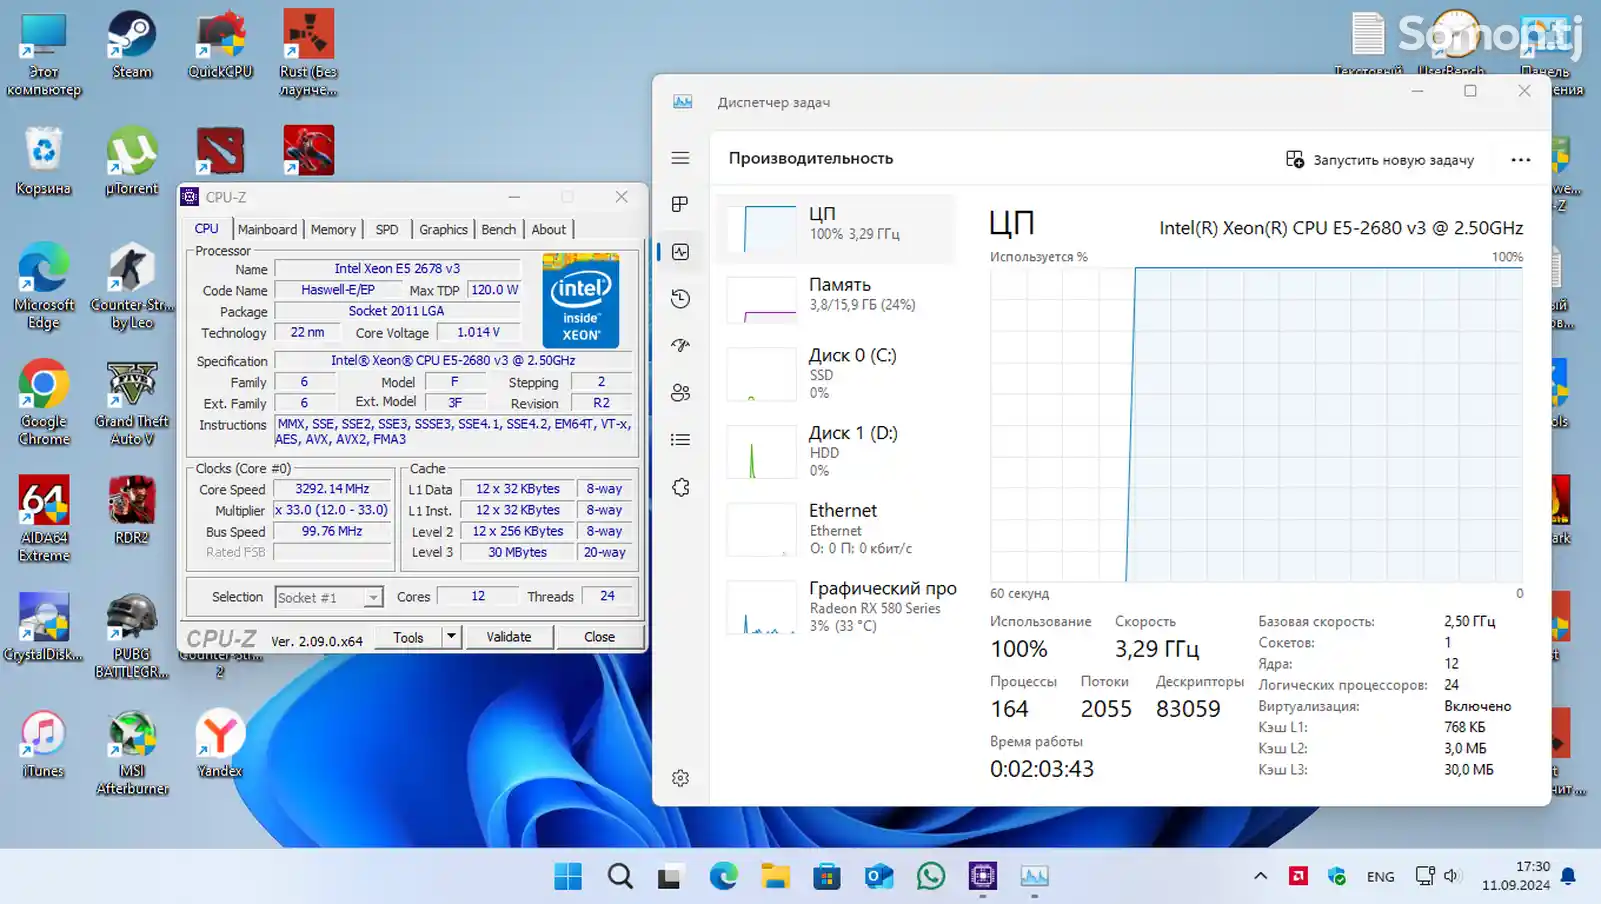Click ENG language indicator in tray
The height and width of the screenshot is (904, 1601).
[x=1380, y=876]
